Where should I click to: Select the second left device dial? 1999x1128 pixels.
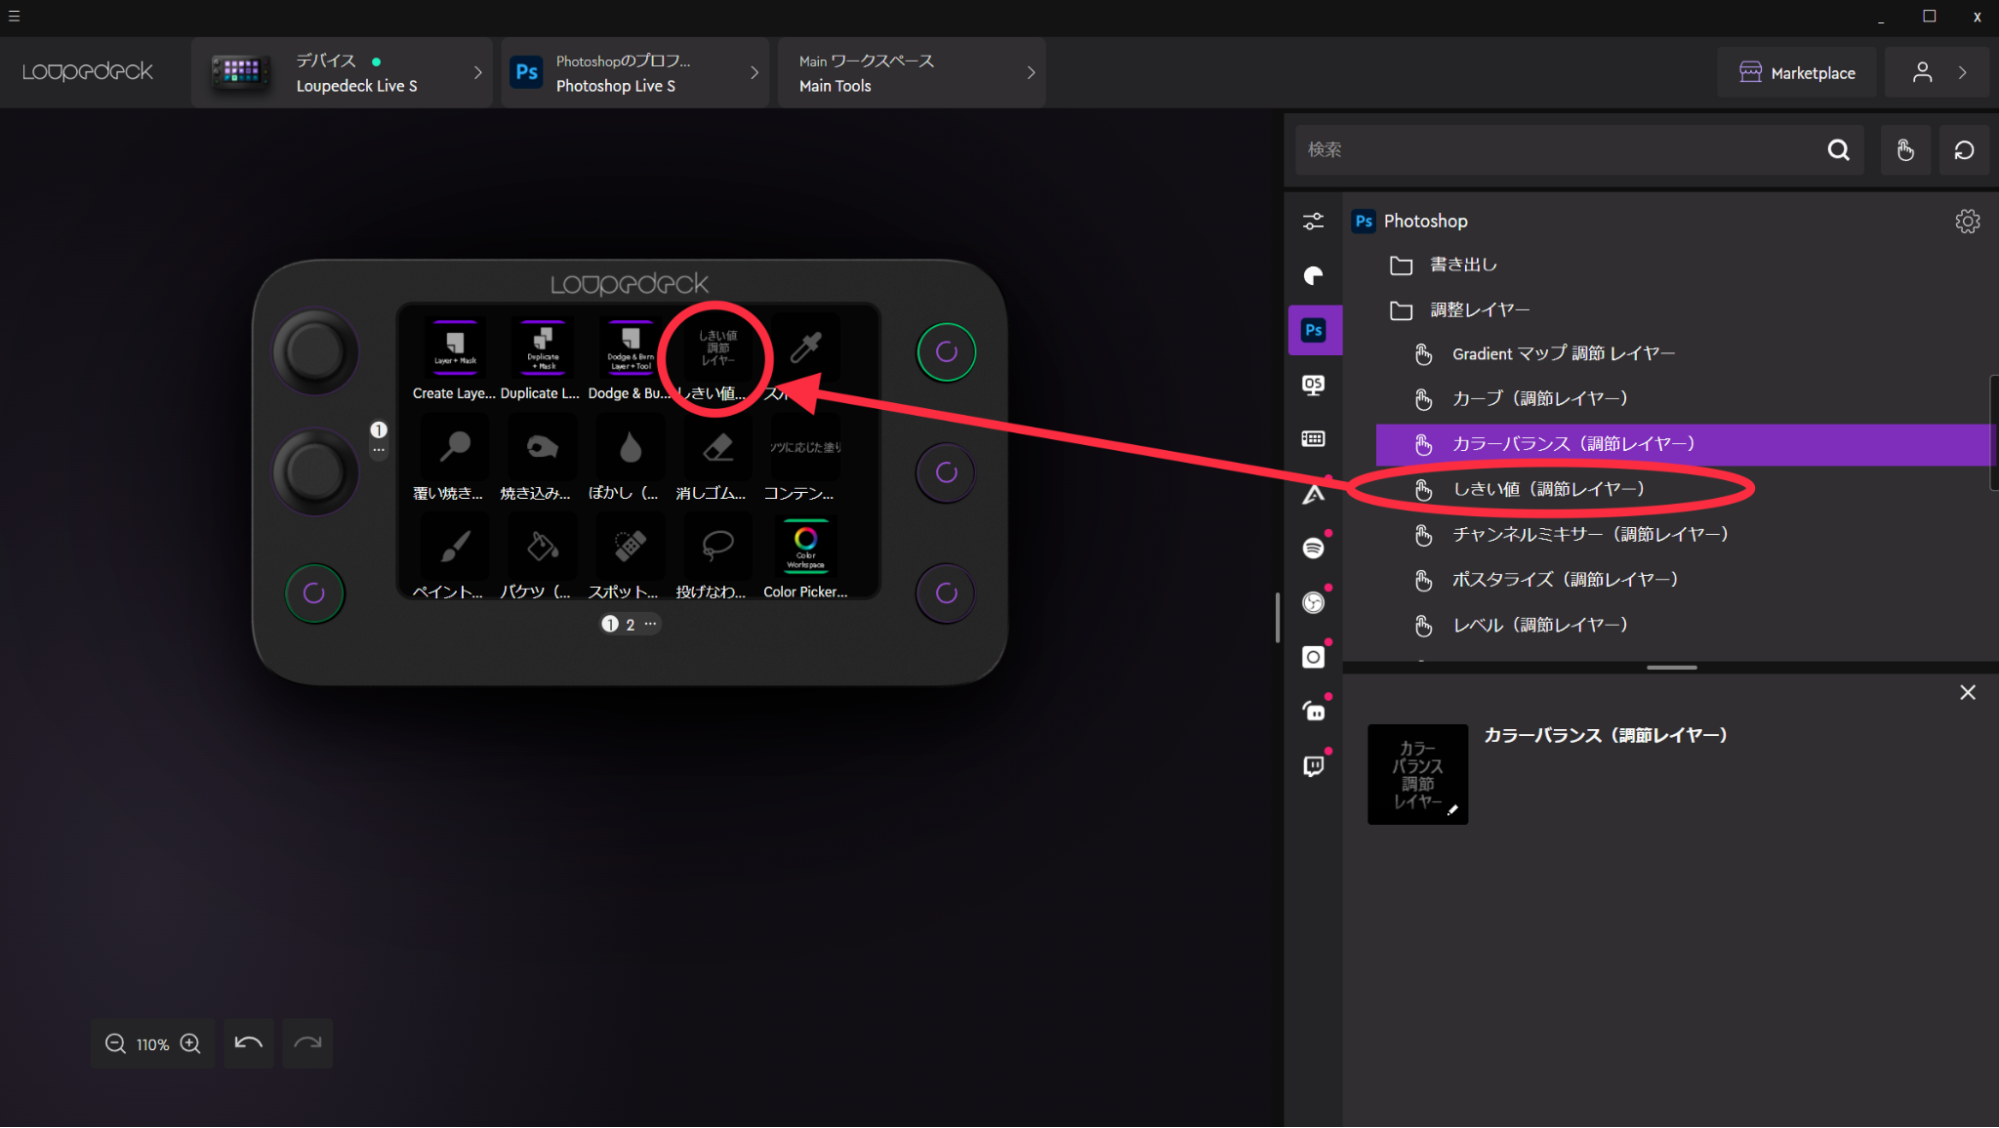click(315, 472)
